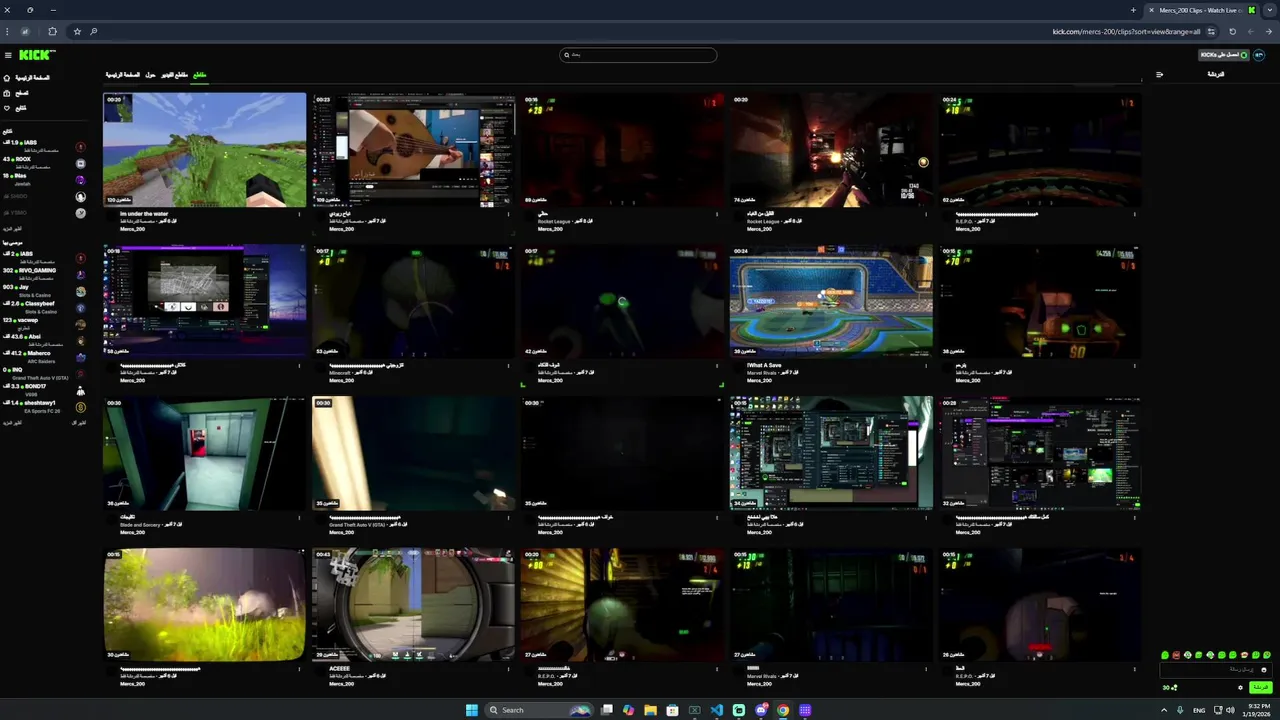
Task: Open options menu for ACEEEE clip
Action: click(x=508, y=669)
